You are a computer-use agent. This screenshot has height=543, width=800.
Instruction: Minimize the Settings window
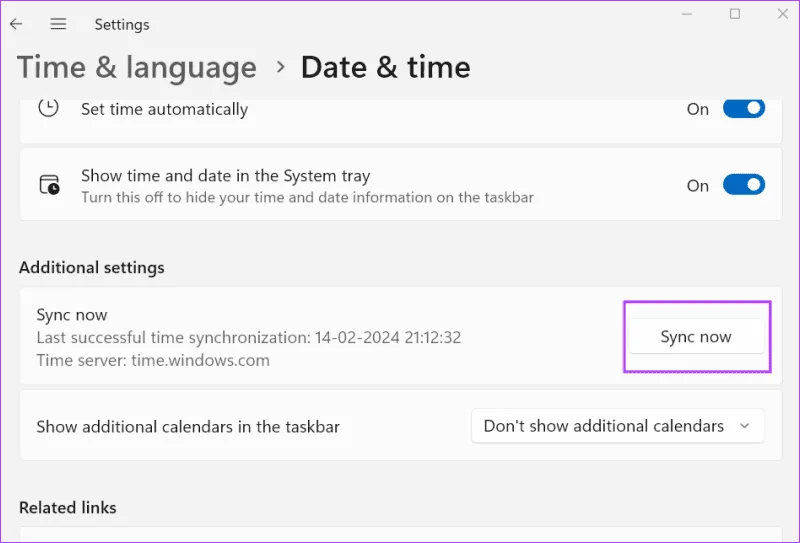[x=689, y=14]
